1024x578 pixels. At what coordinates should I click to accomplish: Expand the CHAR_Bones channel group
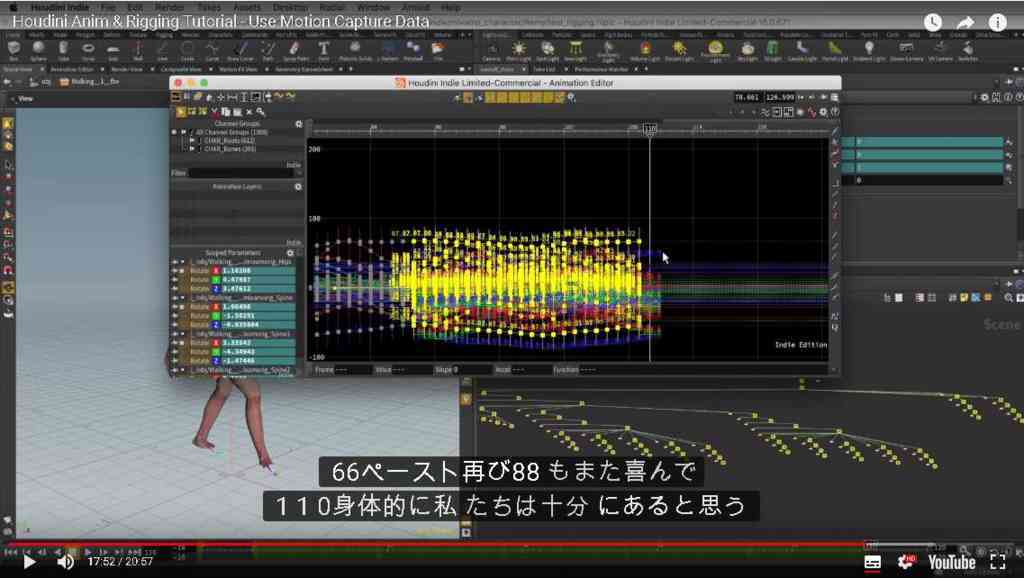tap(192, 149)
